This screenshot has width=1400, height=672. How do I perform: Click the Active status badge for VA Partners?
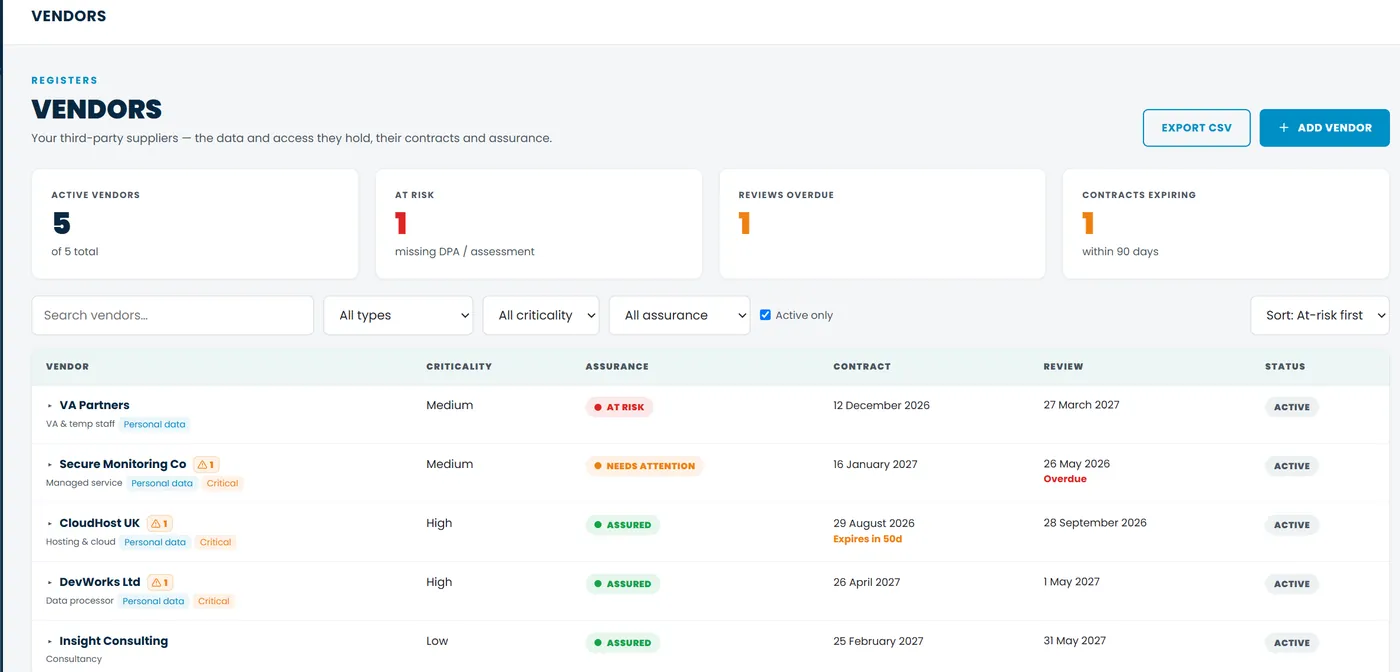coord(1292,407)
